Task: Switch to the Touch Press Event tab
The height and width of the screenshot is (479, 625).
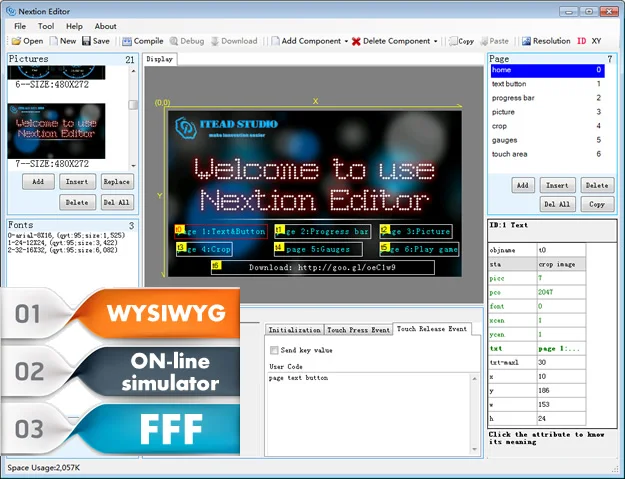Action: coord(358,329)
